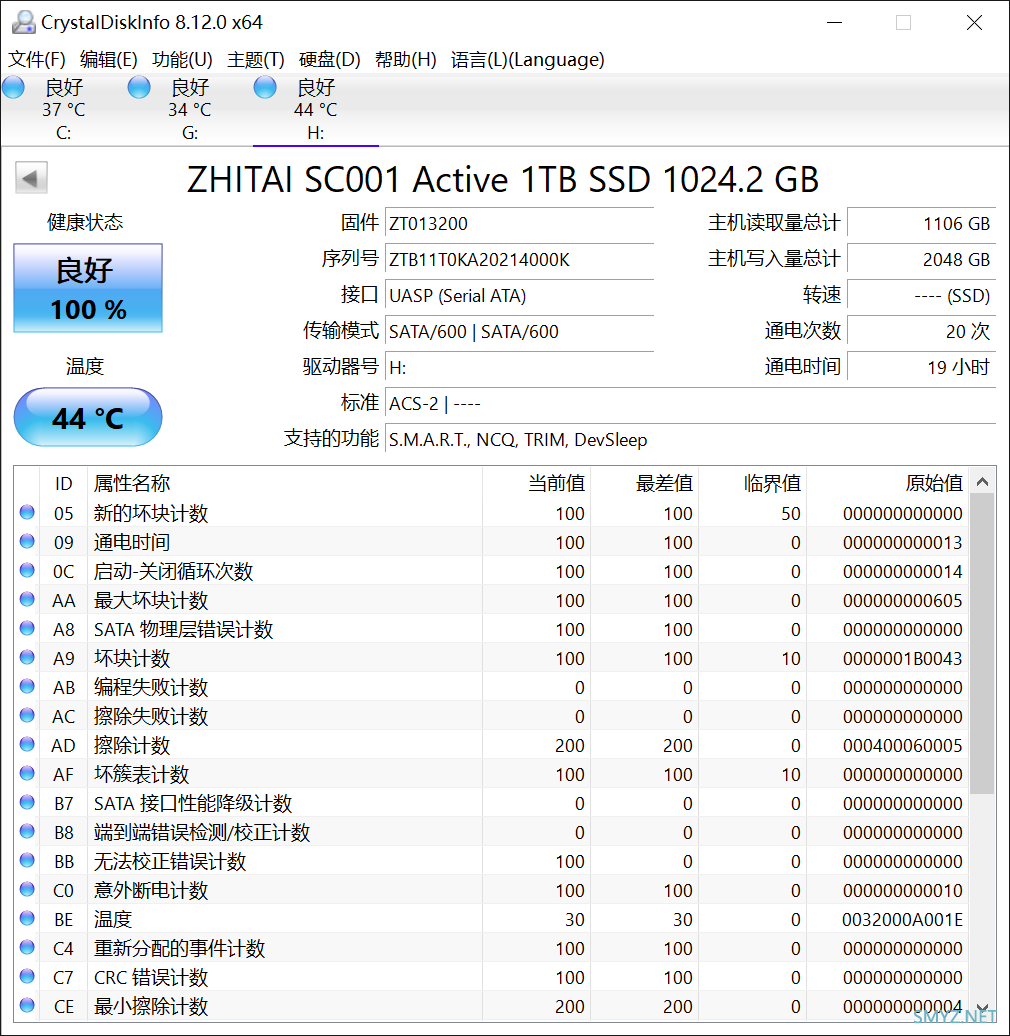Open the 文件(F) menu
Screen dimensions: 1010x1036
coord(37,59)
